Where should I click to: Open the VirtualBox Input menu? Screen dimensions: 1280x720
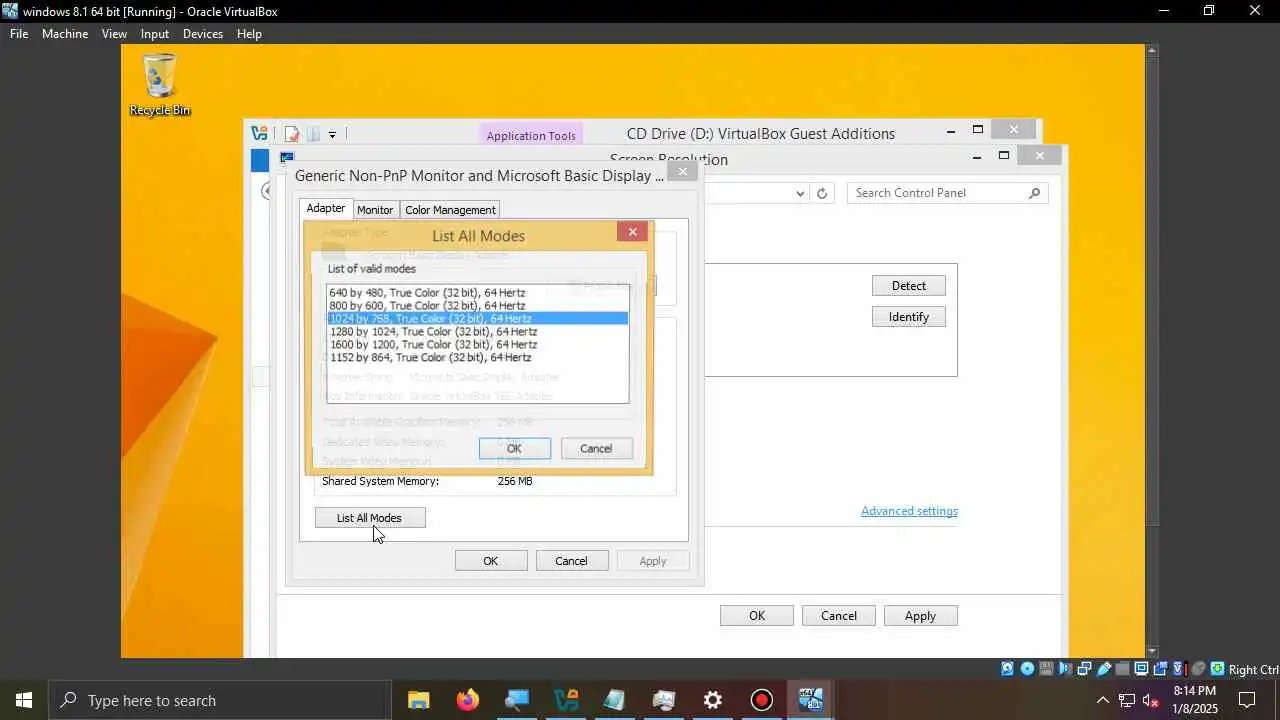(155, 34)
